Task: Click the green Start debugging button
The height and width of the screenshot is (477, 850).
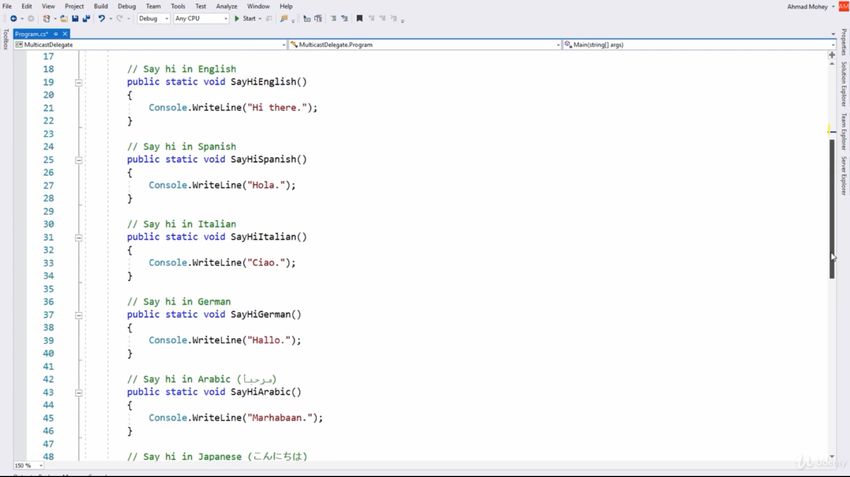Action: click(x=244, y=18)
